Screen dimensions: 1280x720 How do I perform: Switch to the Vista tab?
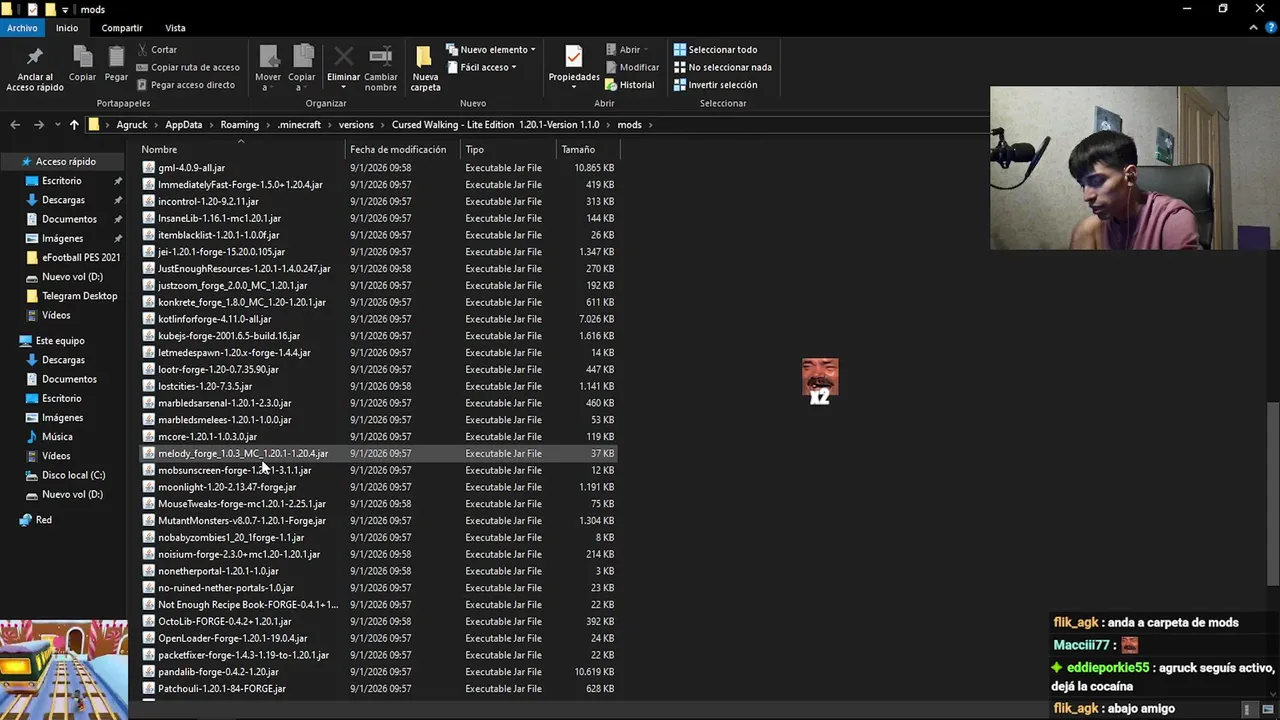tap(175, 28)
